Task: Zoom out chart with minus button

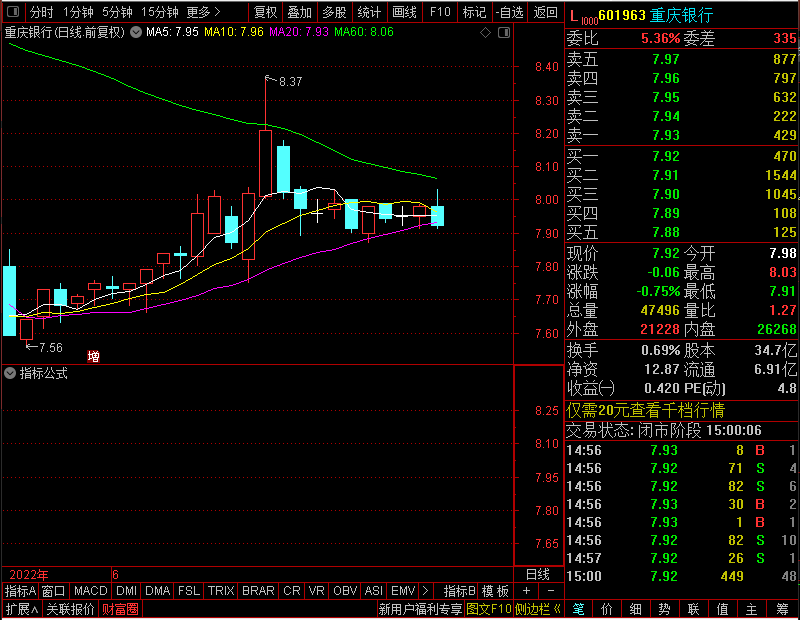Action: tap(551, 591)
